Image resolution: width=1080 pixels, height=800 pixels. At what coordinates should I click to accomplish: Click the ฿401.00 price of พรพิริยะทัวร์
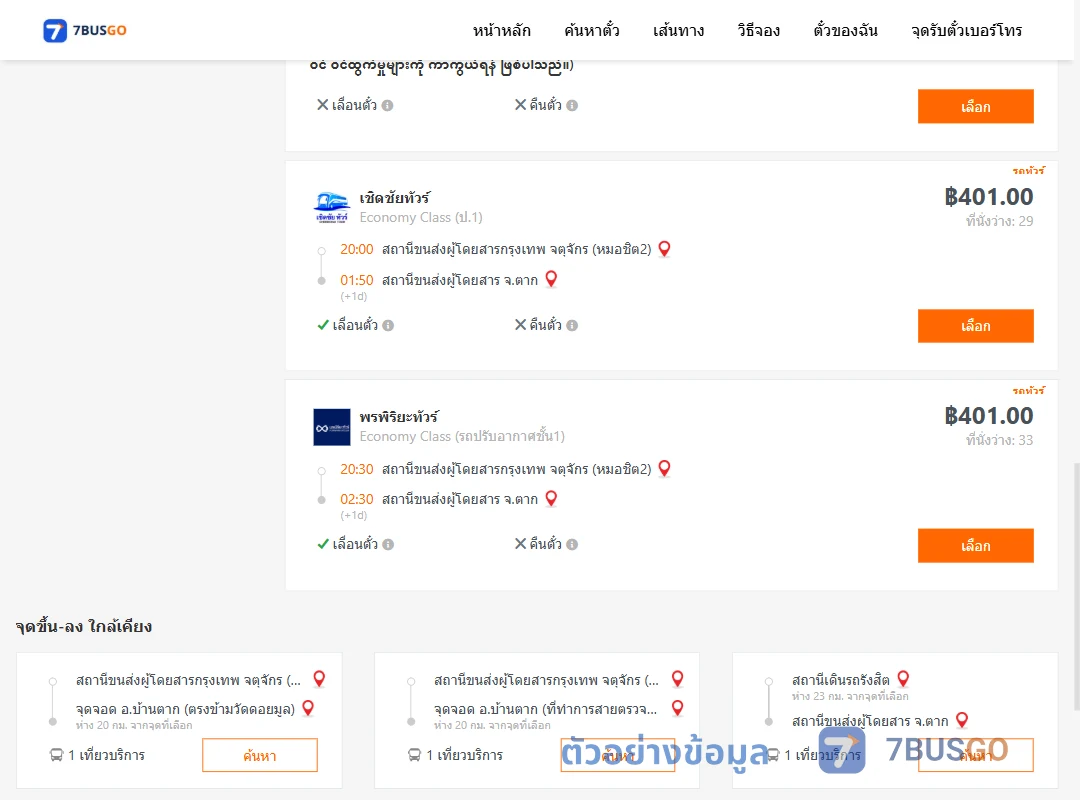pos(988,416)
